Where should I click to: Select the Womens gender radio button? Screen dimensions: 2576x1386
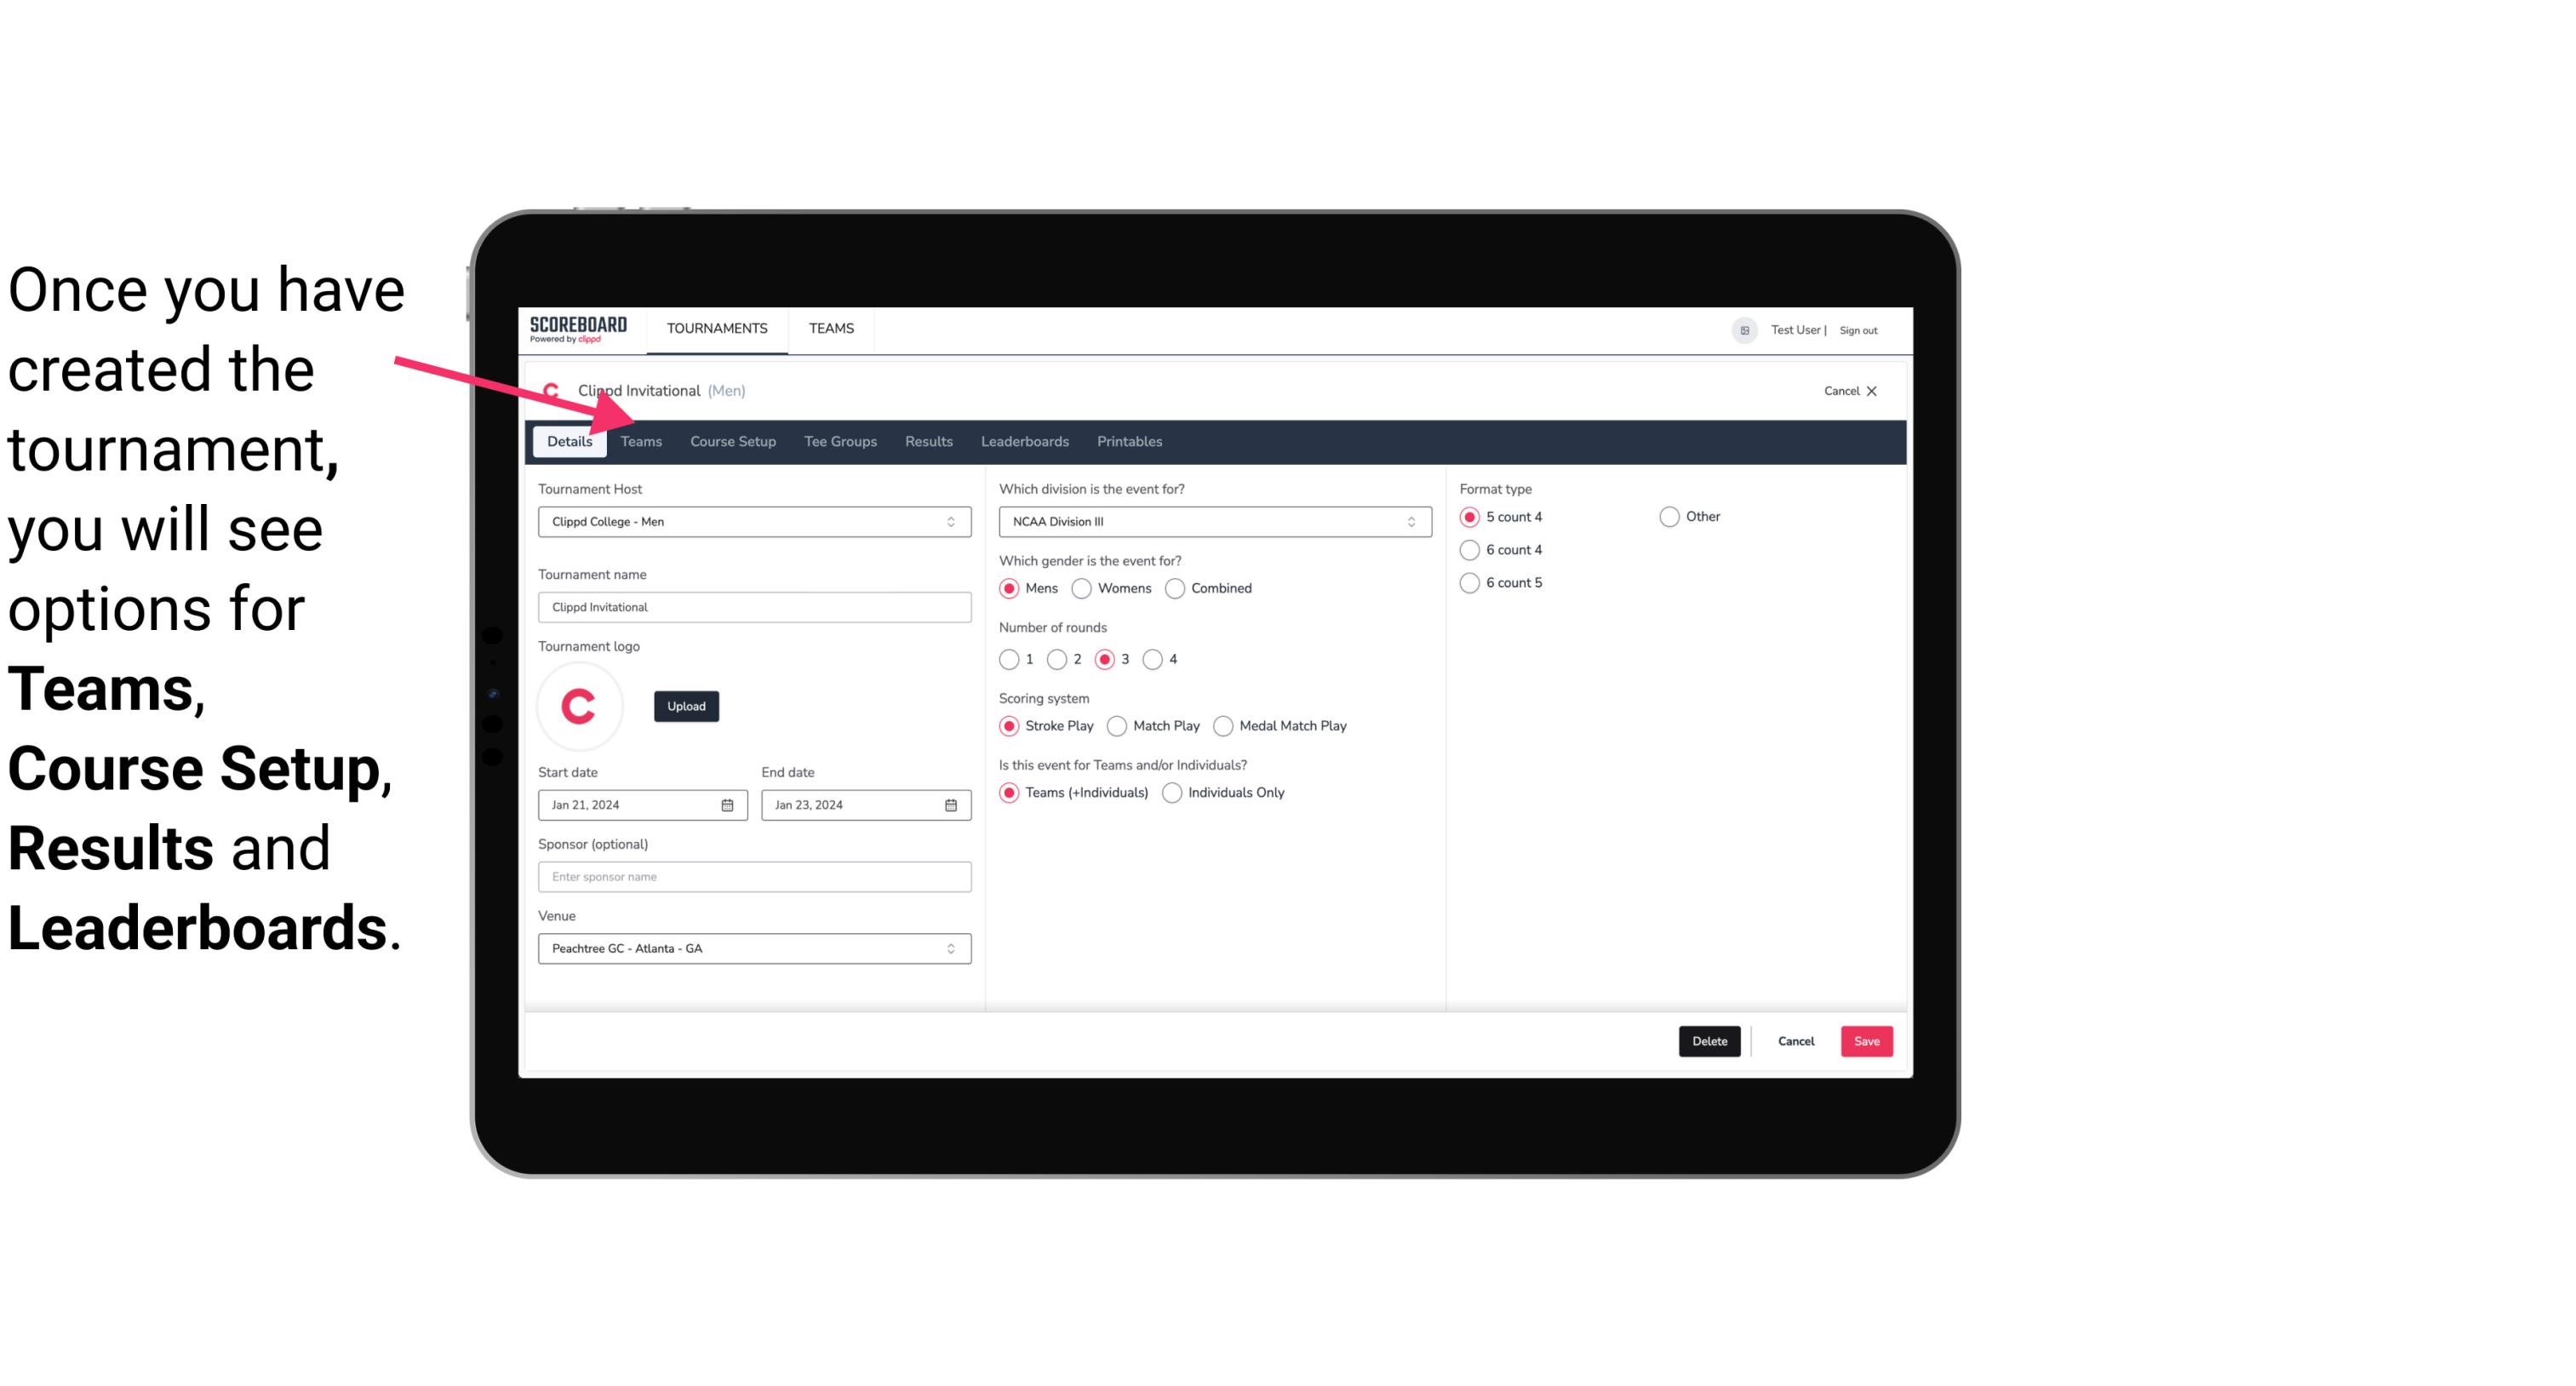[x=1084, y=587]
